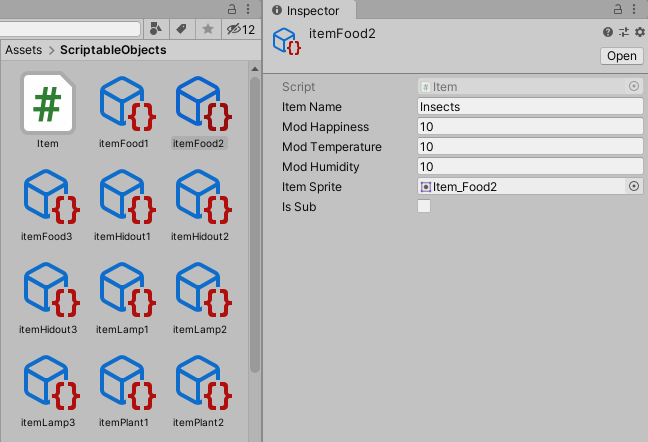Open the search by type filter
The height and width of the screenshot is (442, 648).
point(156,29)
